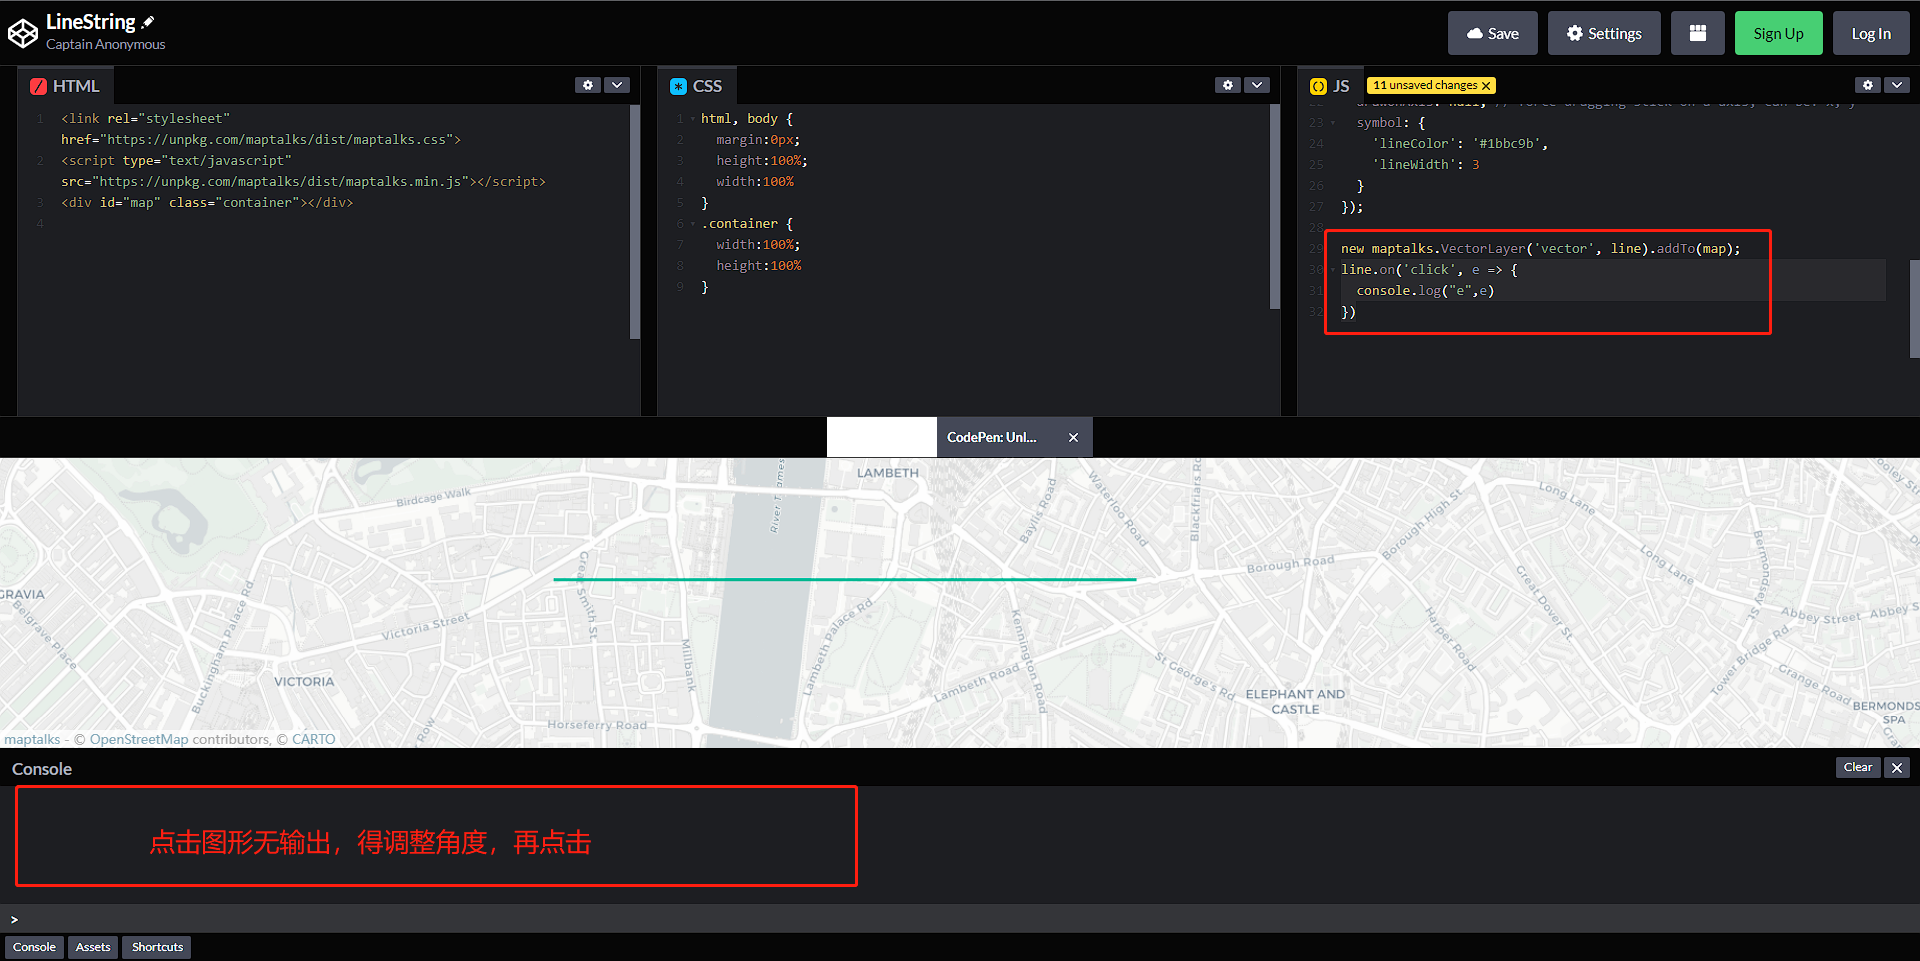This screenshot has height=961, width=1920.
Task: Collapse line.on click block fold arrow
Action: (1333, 270)
